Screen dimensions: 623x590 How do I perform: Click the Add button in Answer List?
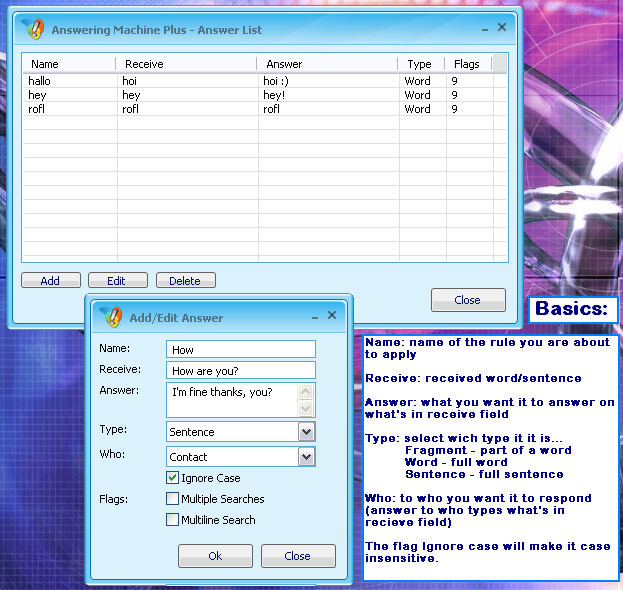51,280
